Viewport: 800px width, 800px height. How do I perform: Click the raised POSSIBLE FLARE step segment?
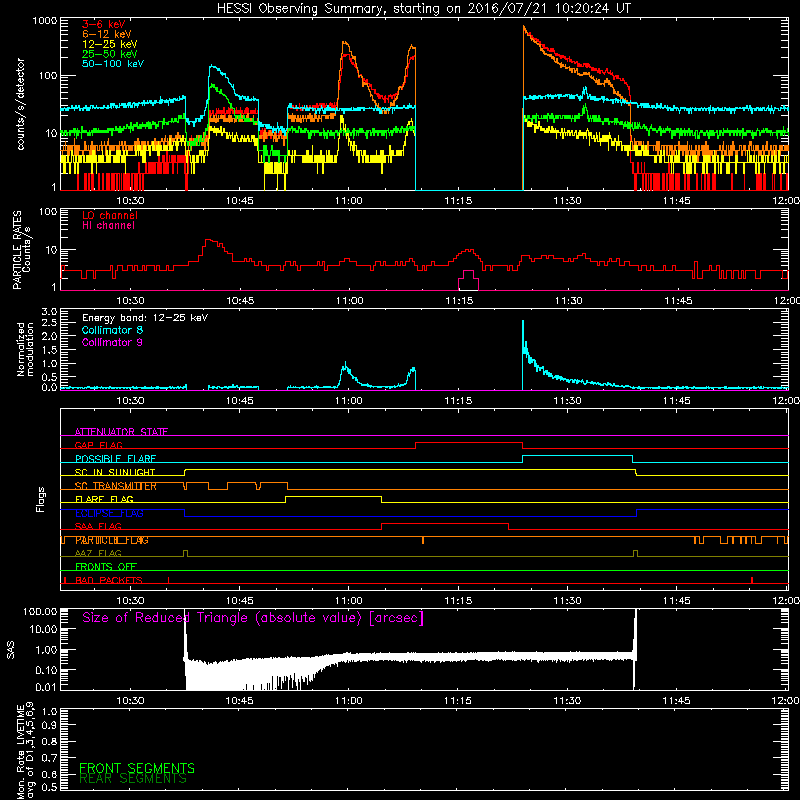(x=578, y=456)
